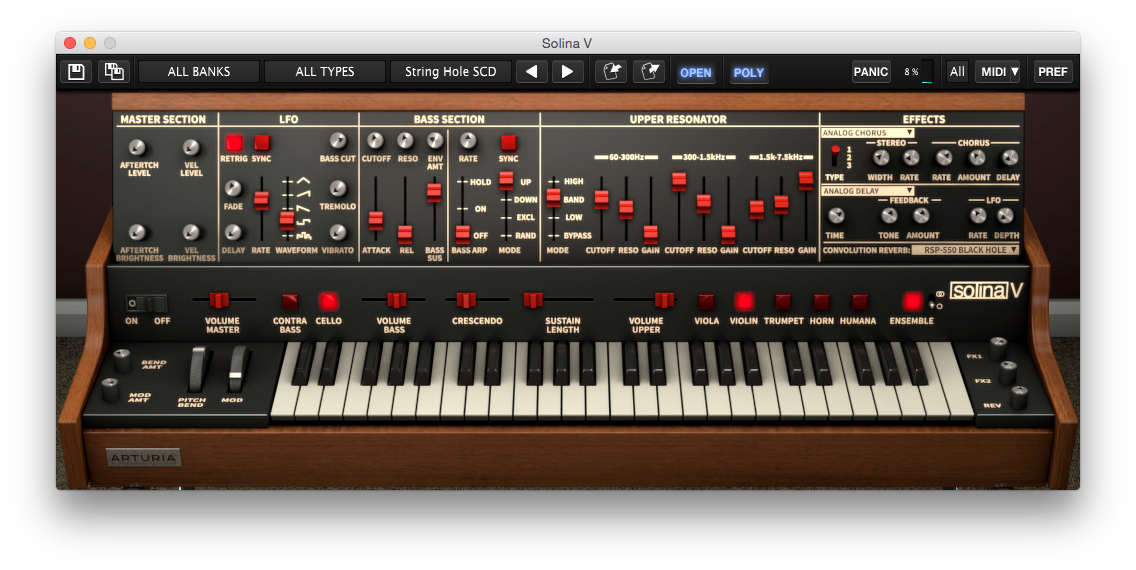Image resolution: width=1136 pixels, height=570 pixels.
Task: Click the CRESCENDO slider
Action: 465,300
